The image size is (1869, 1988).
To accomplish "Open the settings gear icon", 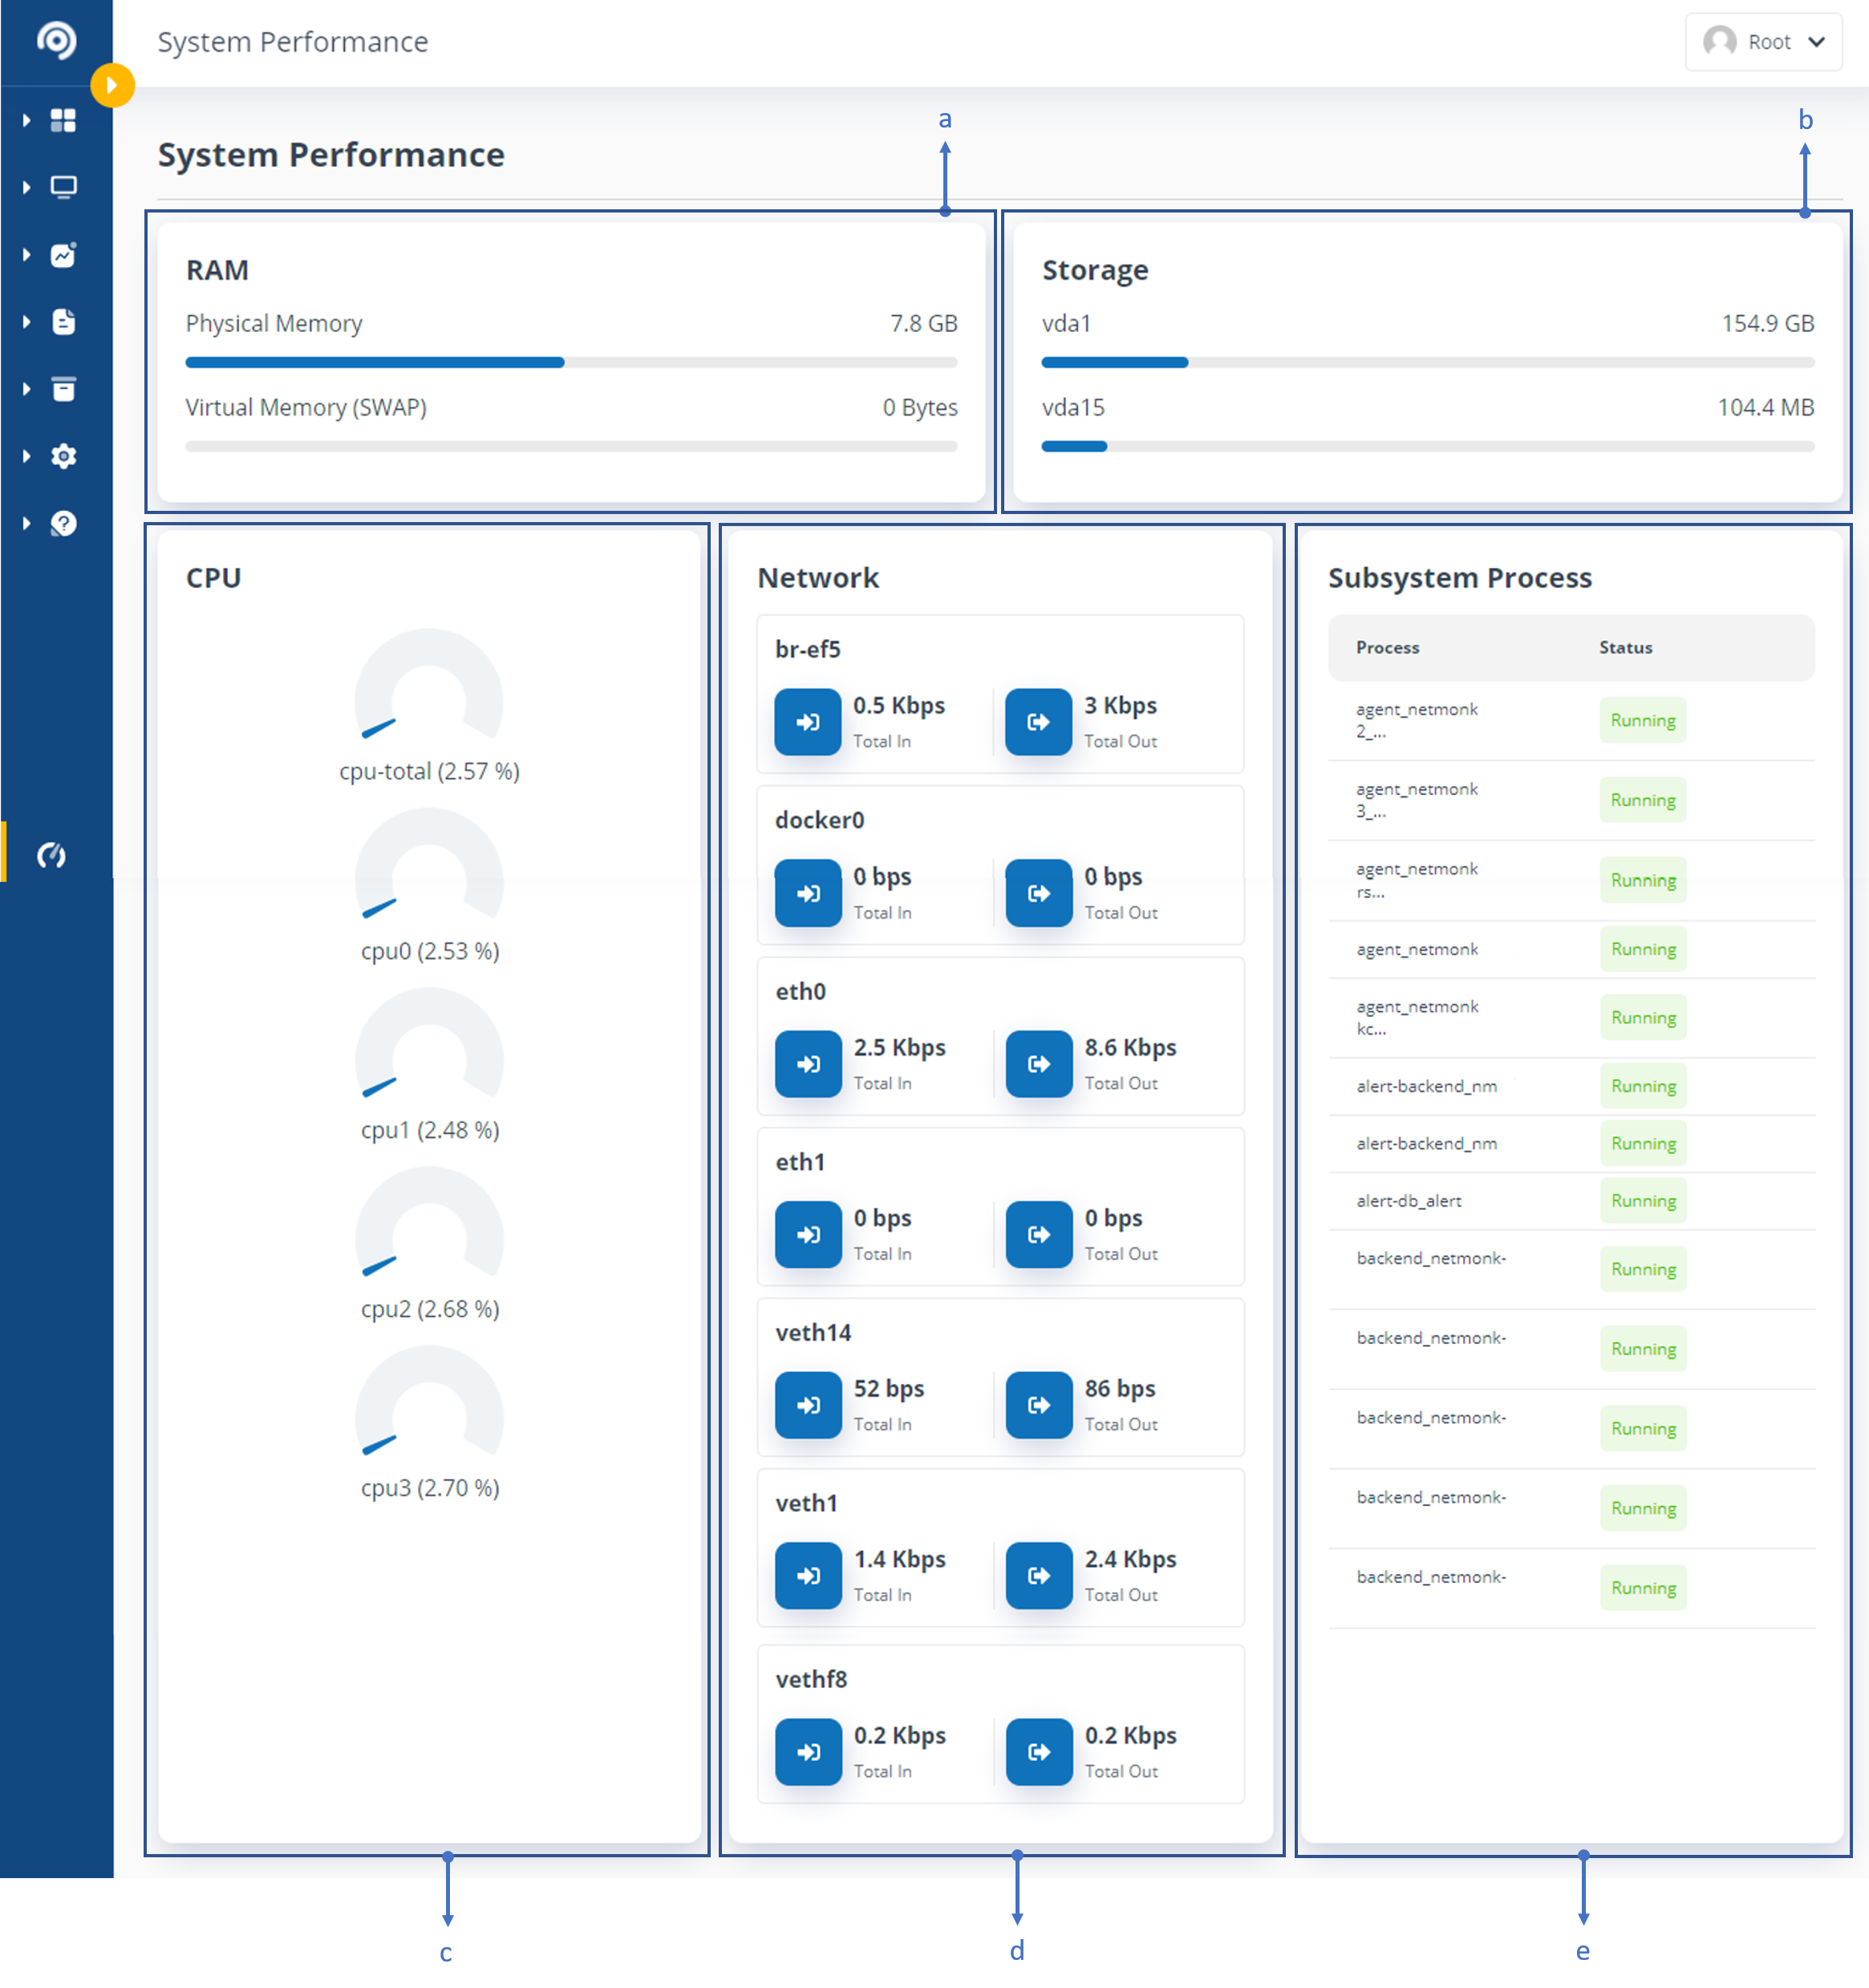I will [x=63, y=456].
